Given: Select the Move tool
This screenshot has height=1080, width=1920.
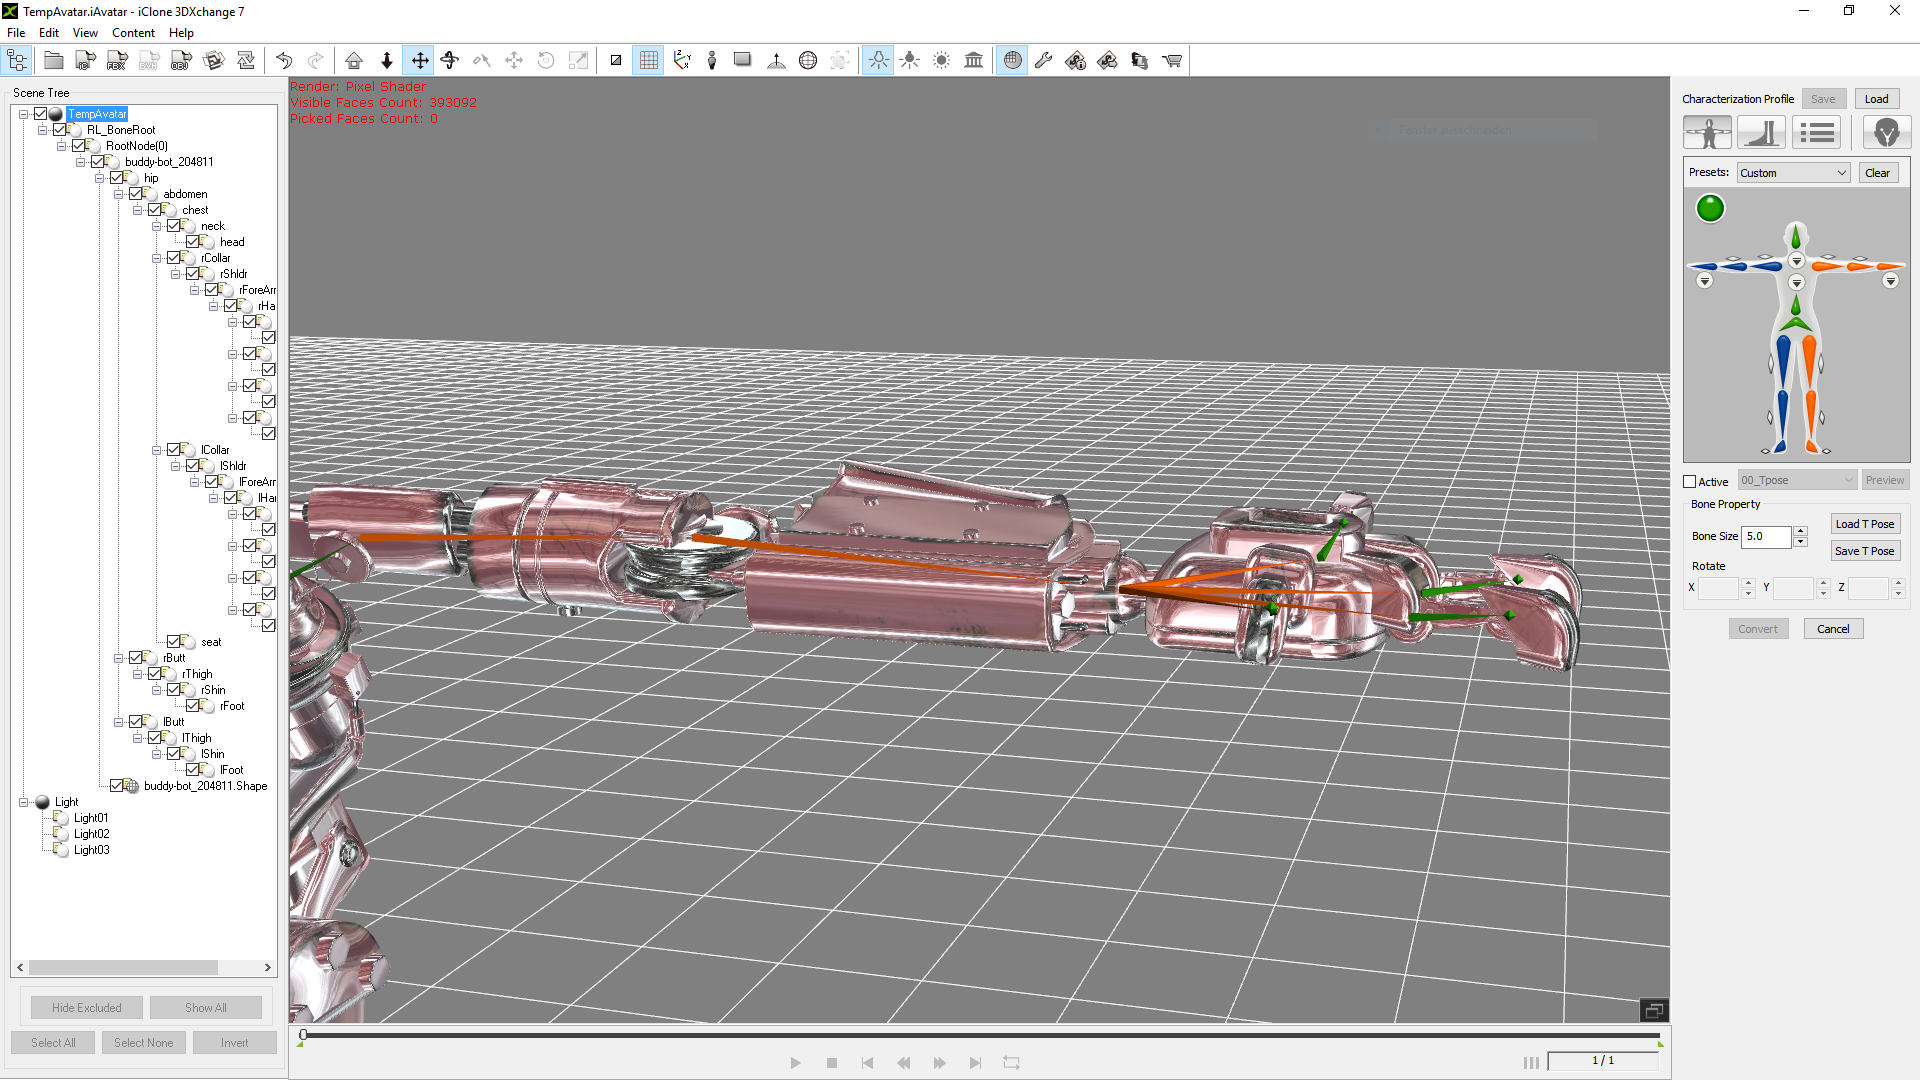Looking at the screenshot, I should 420,61.
